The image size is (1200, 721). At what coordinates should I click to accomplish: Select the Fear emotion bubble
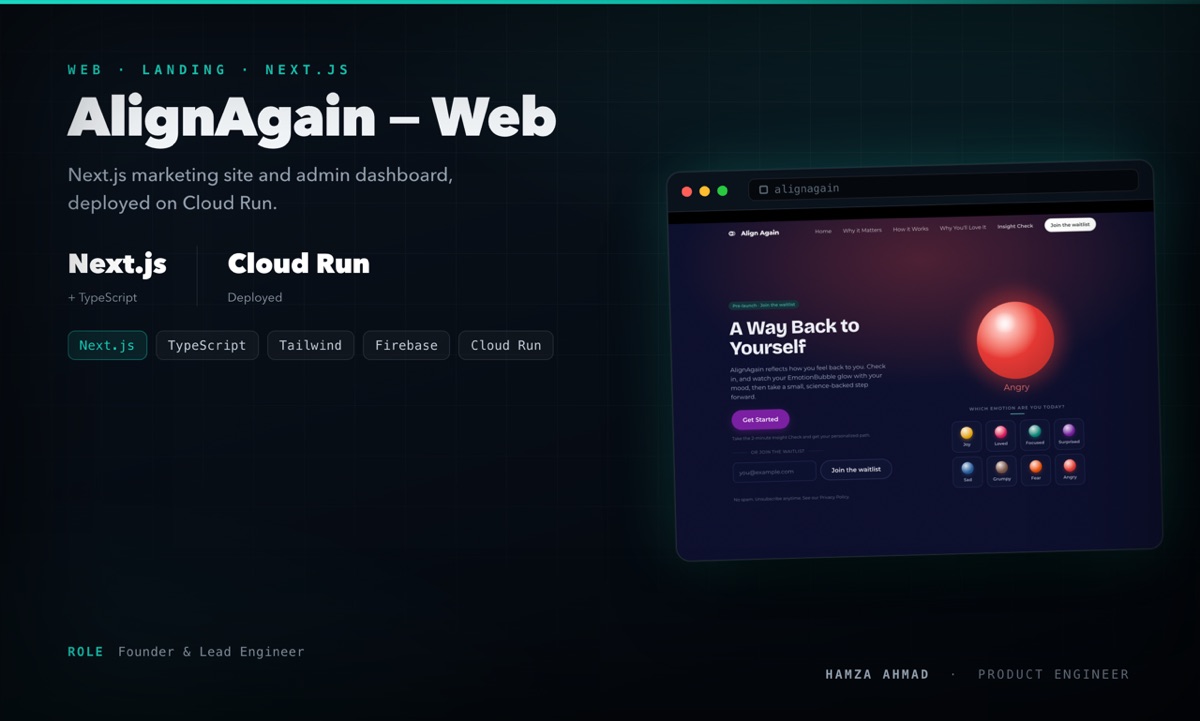[1036, 469]
